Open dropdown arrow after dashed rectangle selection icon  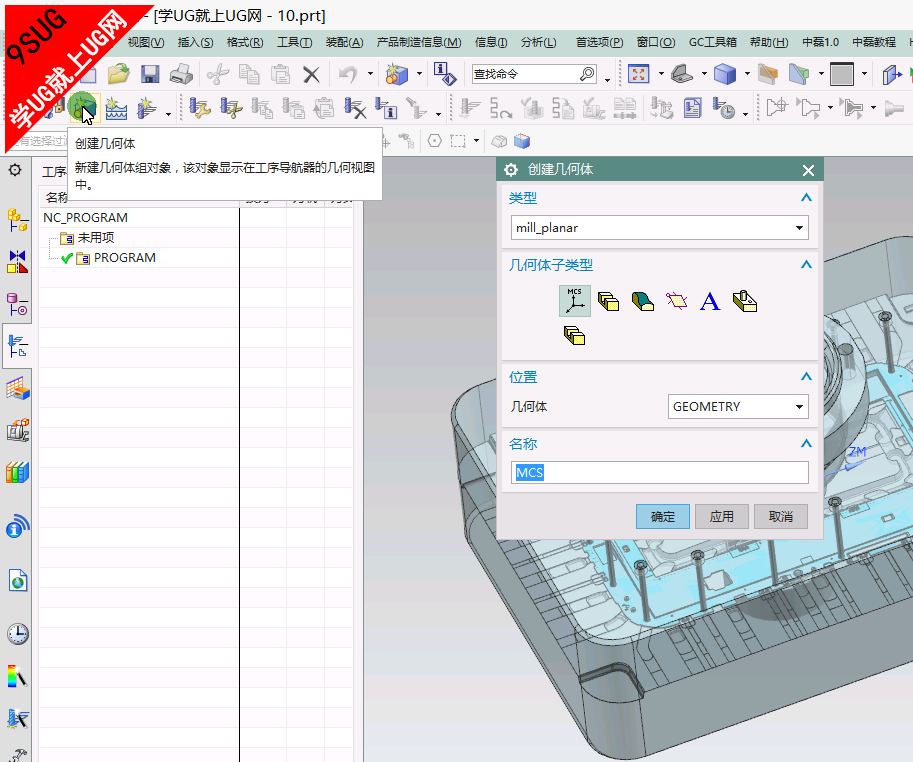(x=476, y=141)
